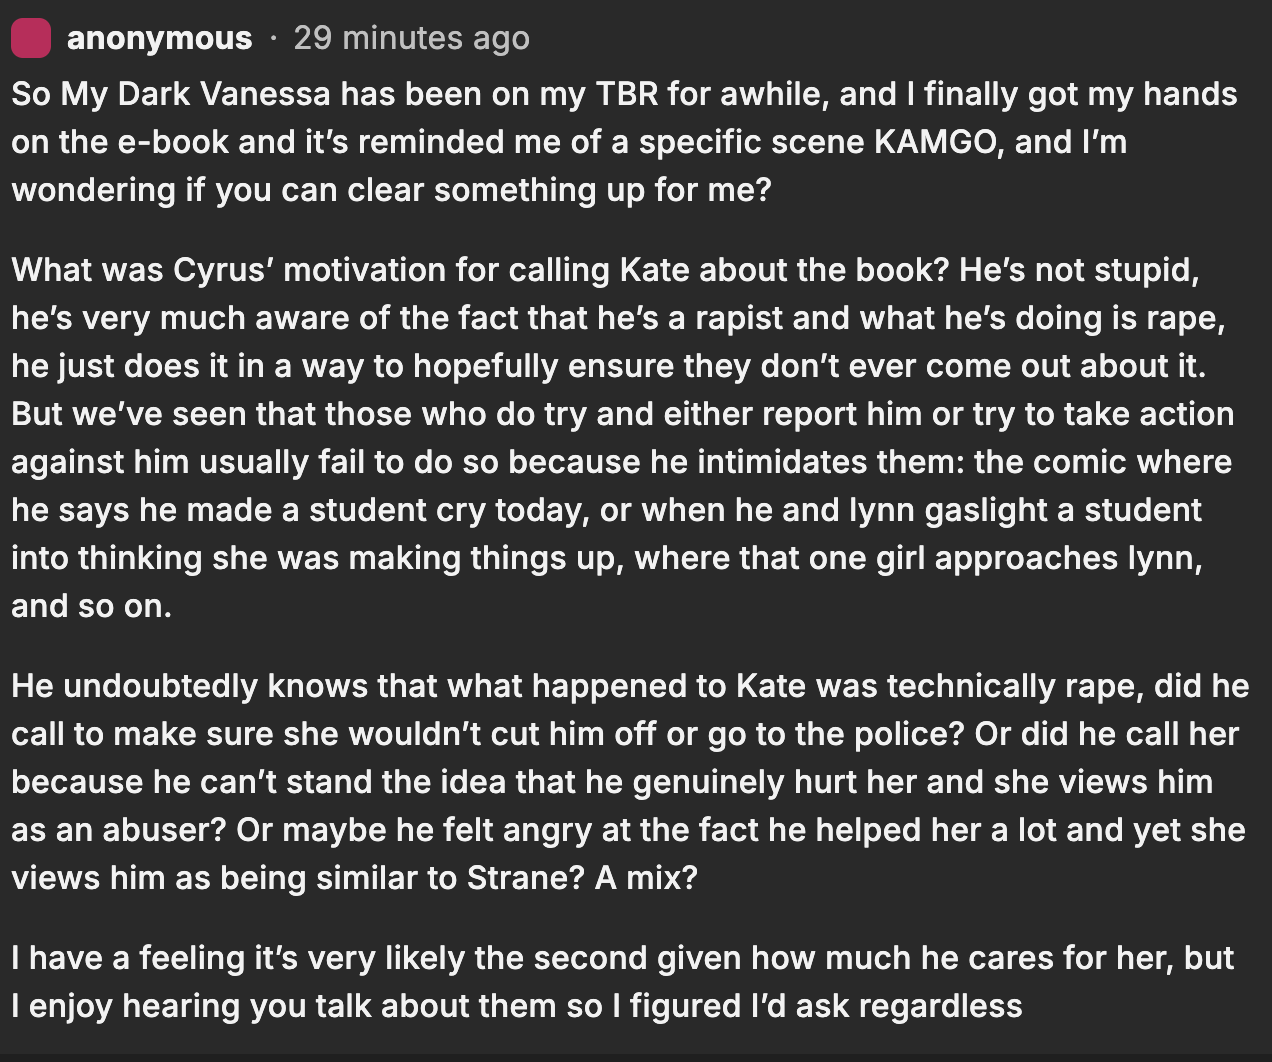Viewport: 1272px width, 1062px height.
Task: Open the anonymous username link
Action: pos(159,38)
